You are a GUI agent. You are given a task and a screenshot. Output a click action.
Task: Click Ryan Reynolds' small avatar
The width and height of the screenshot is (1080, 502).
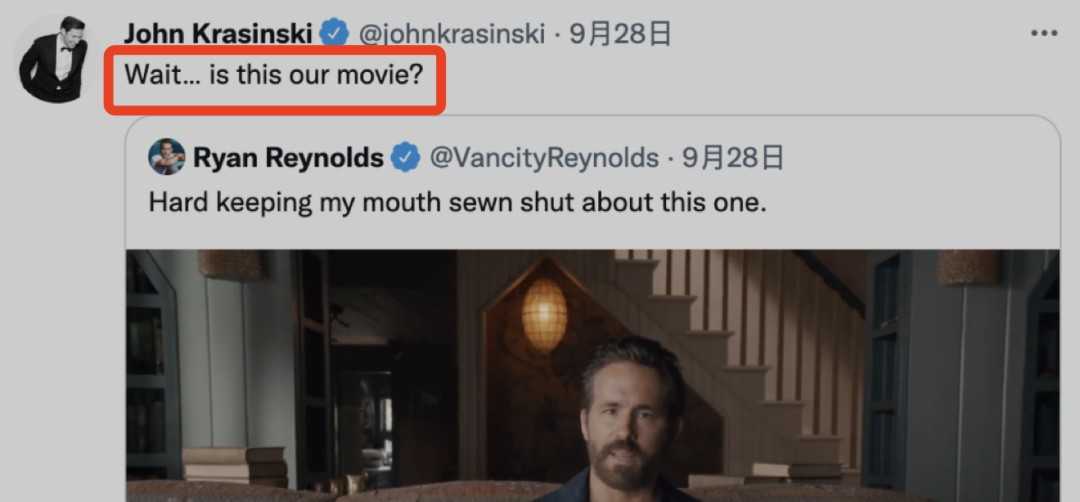click(166, 157)
